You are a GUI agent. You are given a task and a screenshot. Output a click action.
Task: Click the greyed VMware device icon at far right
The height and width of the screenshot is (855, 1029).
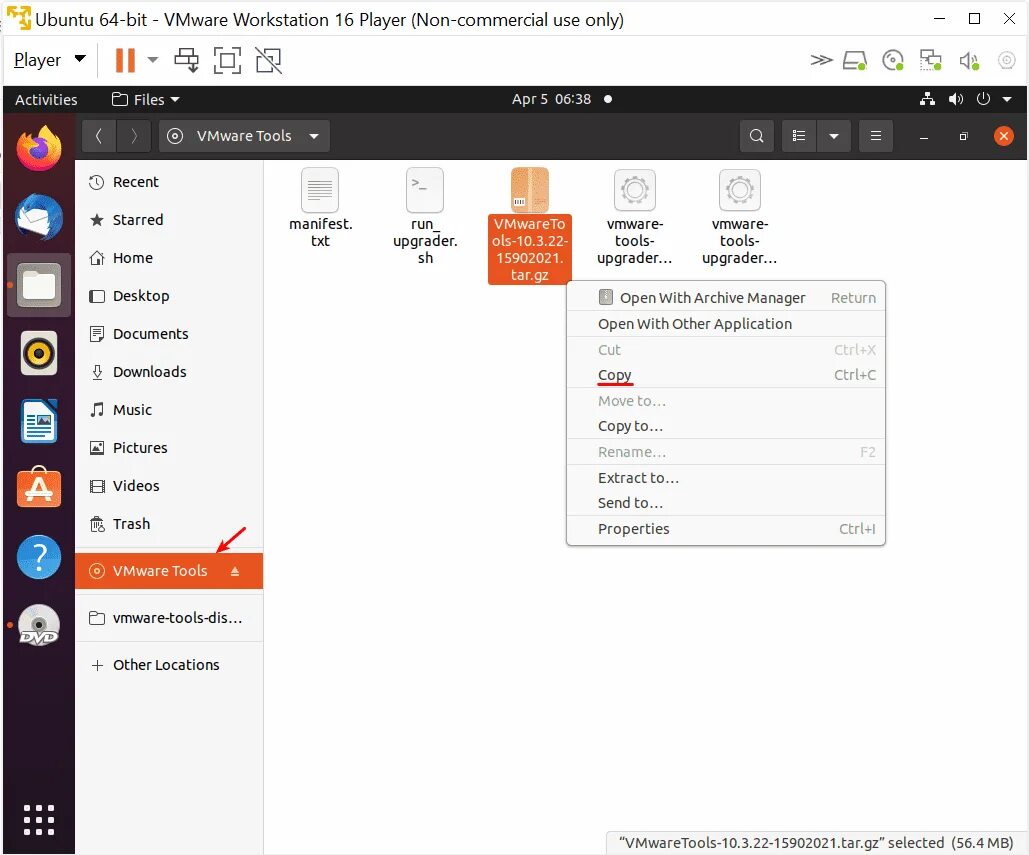click(1007, 60)
